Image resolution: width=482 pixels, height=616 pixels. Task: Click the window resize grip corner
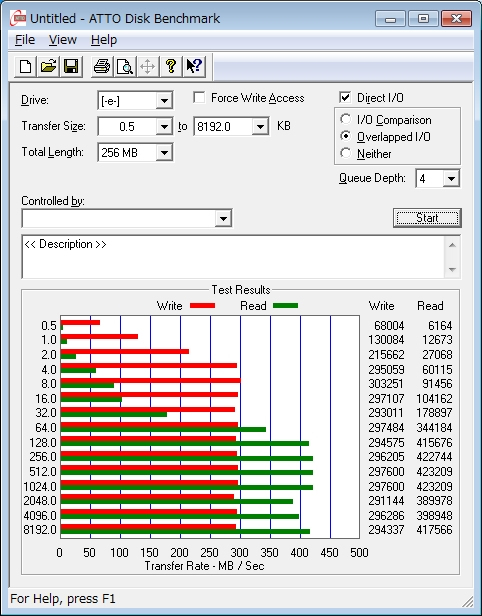467,601
